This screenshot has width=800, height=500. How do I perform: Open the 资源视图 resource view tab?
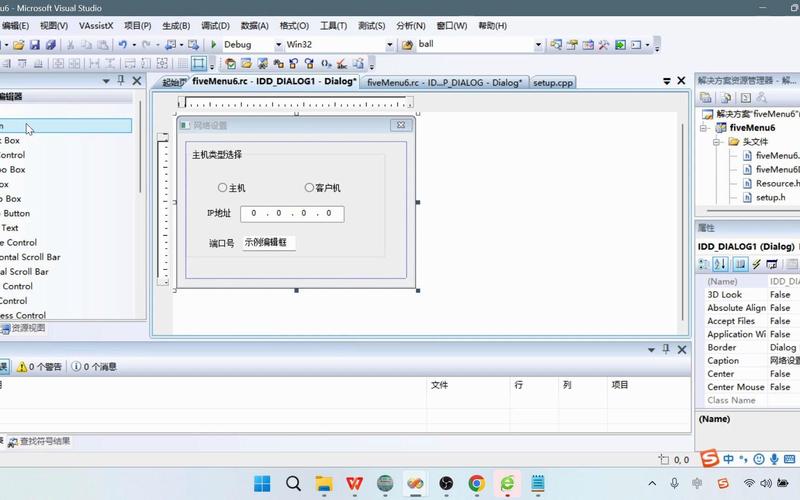(x=23, y=328)
